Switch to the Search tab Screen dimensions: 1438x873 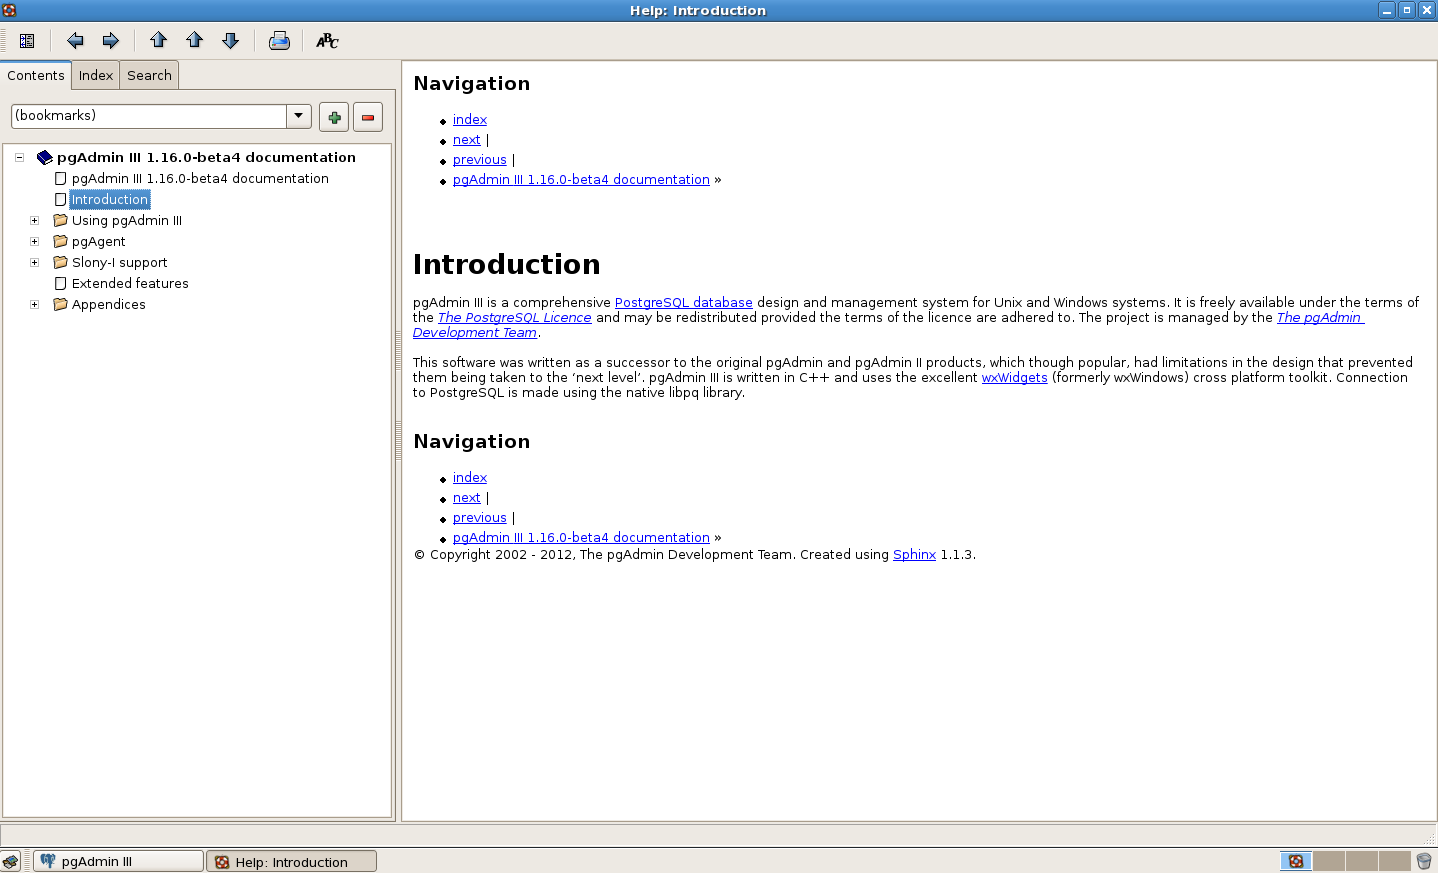point(149,76)
